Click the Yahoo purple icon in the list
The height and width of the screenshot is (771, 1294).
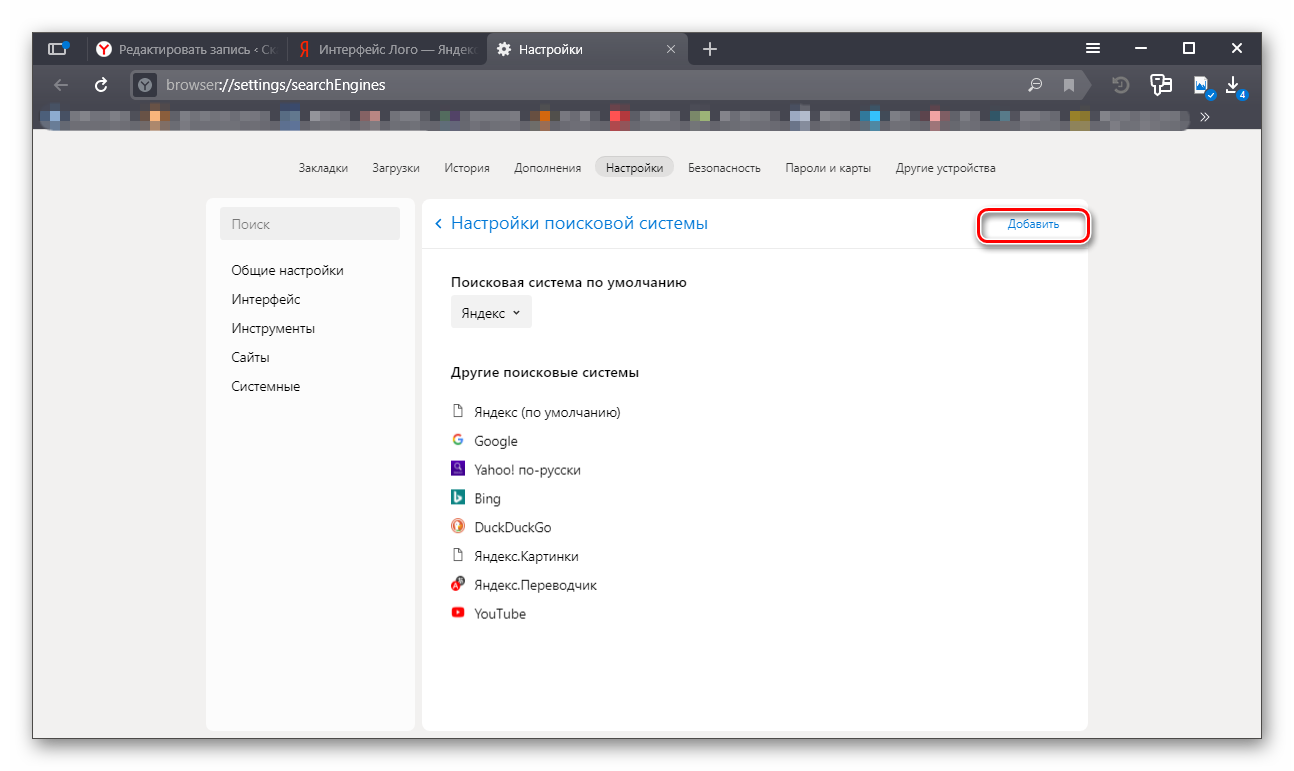click(x=458, y=468)
